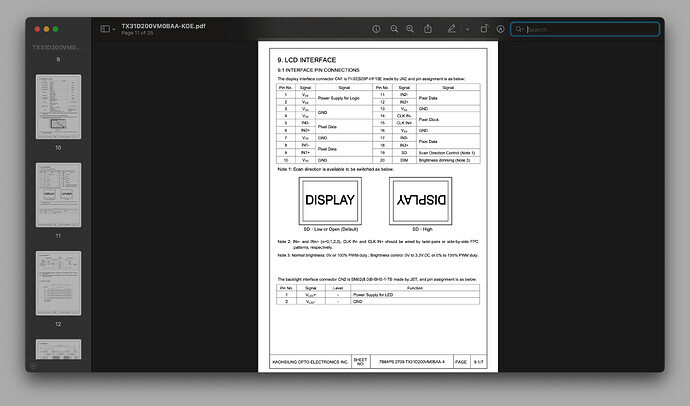Click the sidebar document name header
Screen dimensions: 690x406
(x=58, y=47)
